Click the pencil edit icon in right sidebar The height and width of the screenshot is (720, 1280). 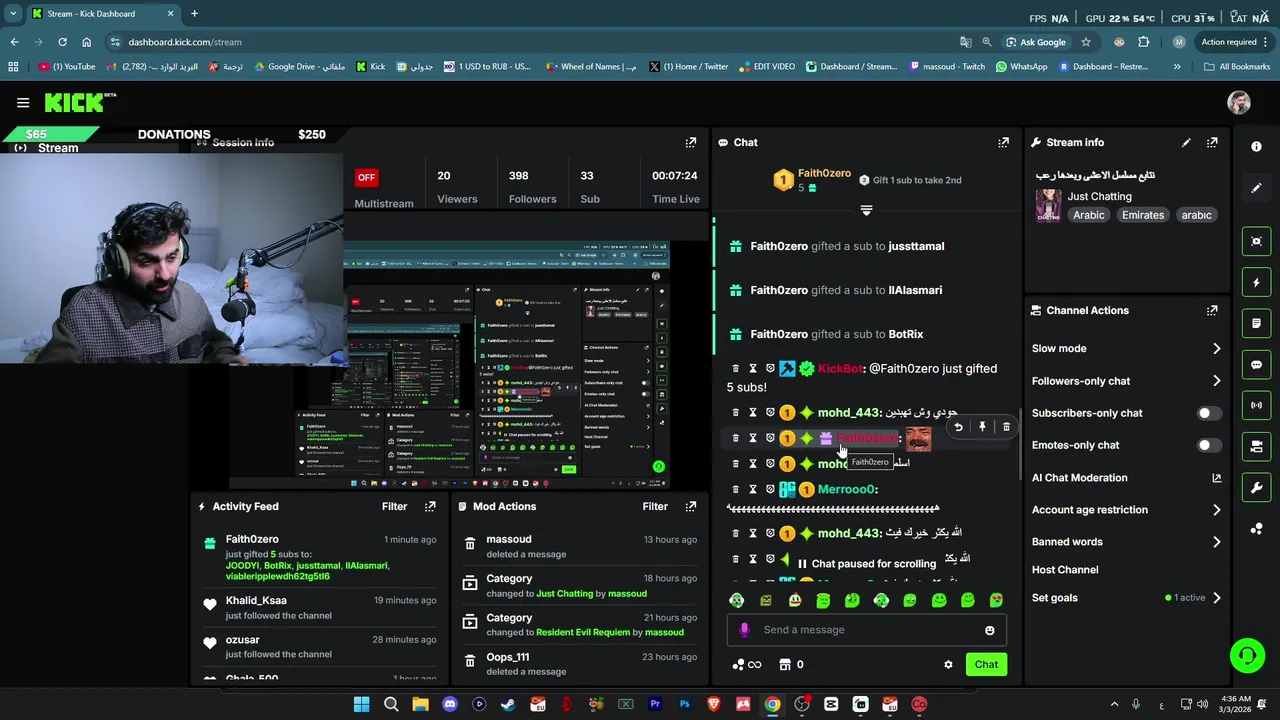click(1256, 187)
